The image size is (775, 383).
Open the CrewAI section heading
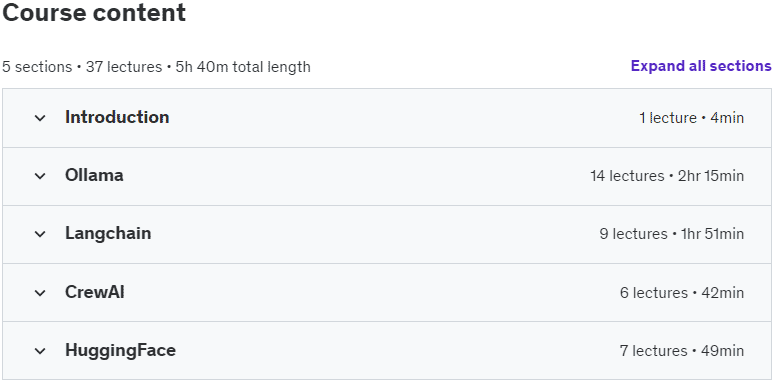tap(95, 292)
